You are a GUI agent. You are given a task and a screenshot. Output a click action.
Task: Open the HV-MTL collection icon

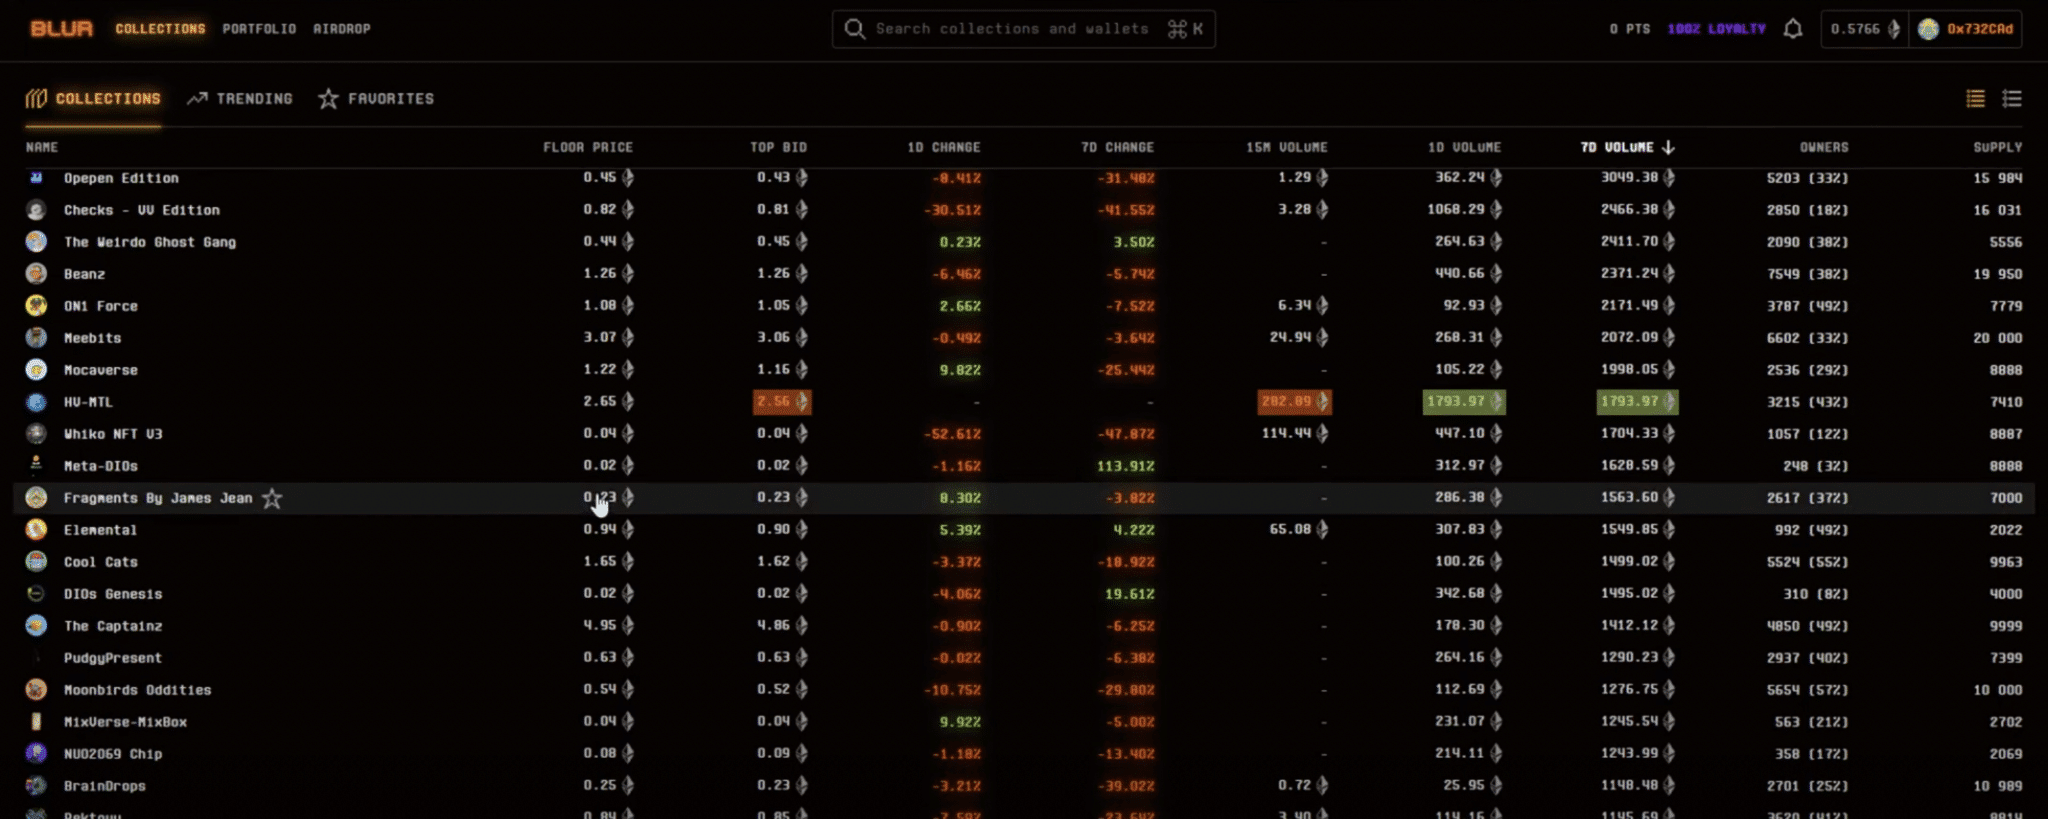tap(36, 402)
